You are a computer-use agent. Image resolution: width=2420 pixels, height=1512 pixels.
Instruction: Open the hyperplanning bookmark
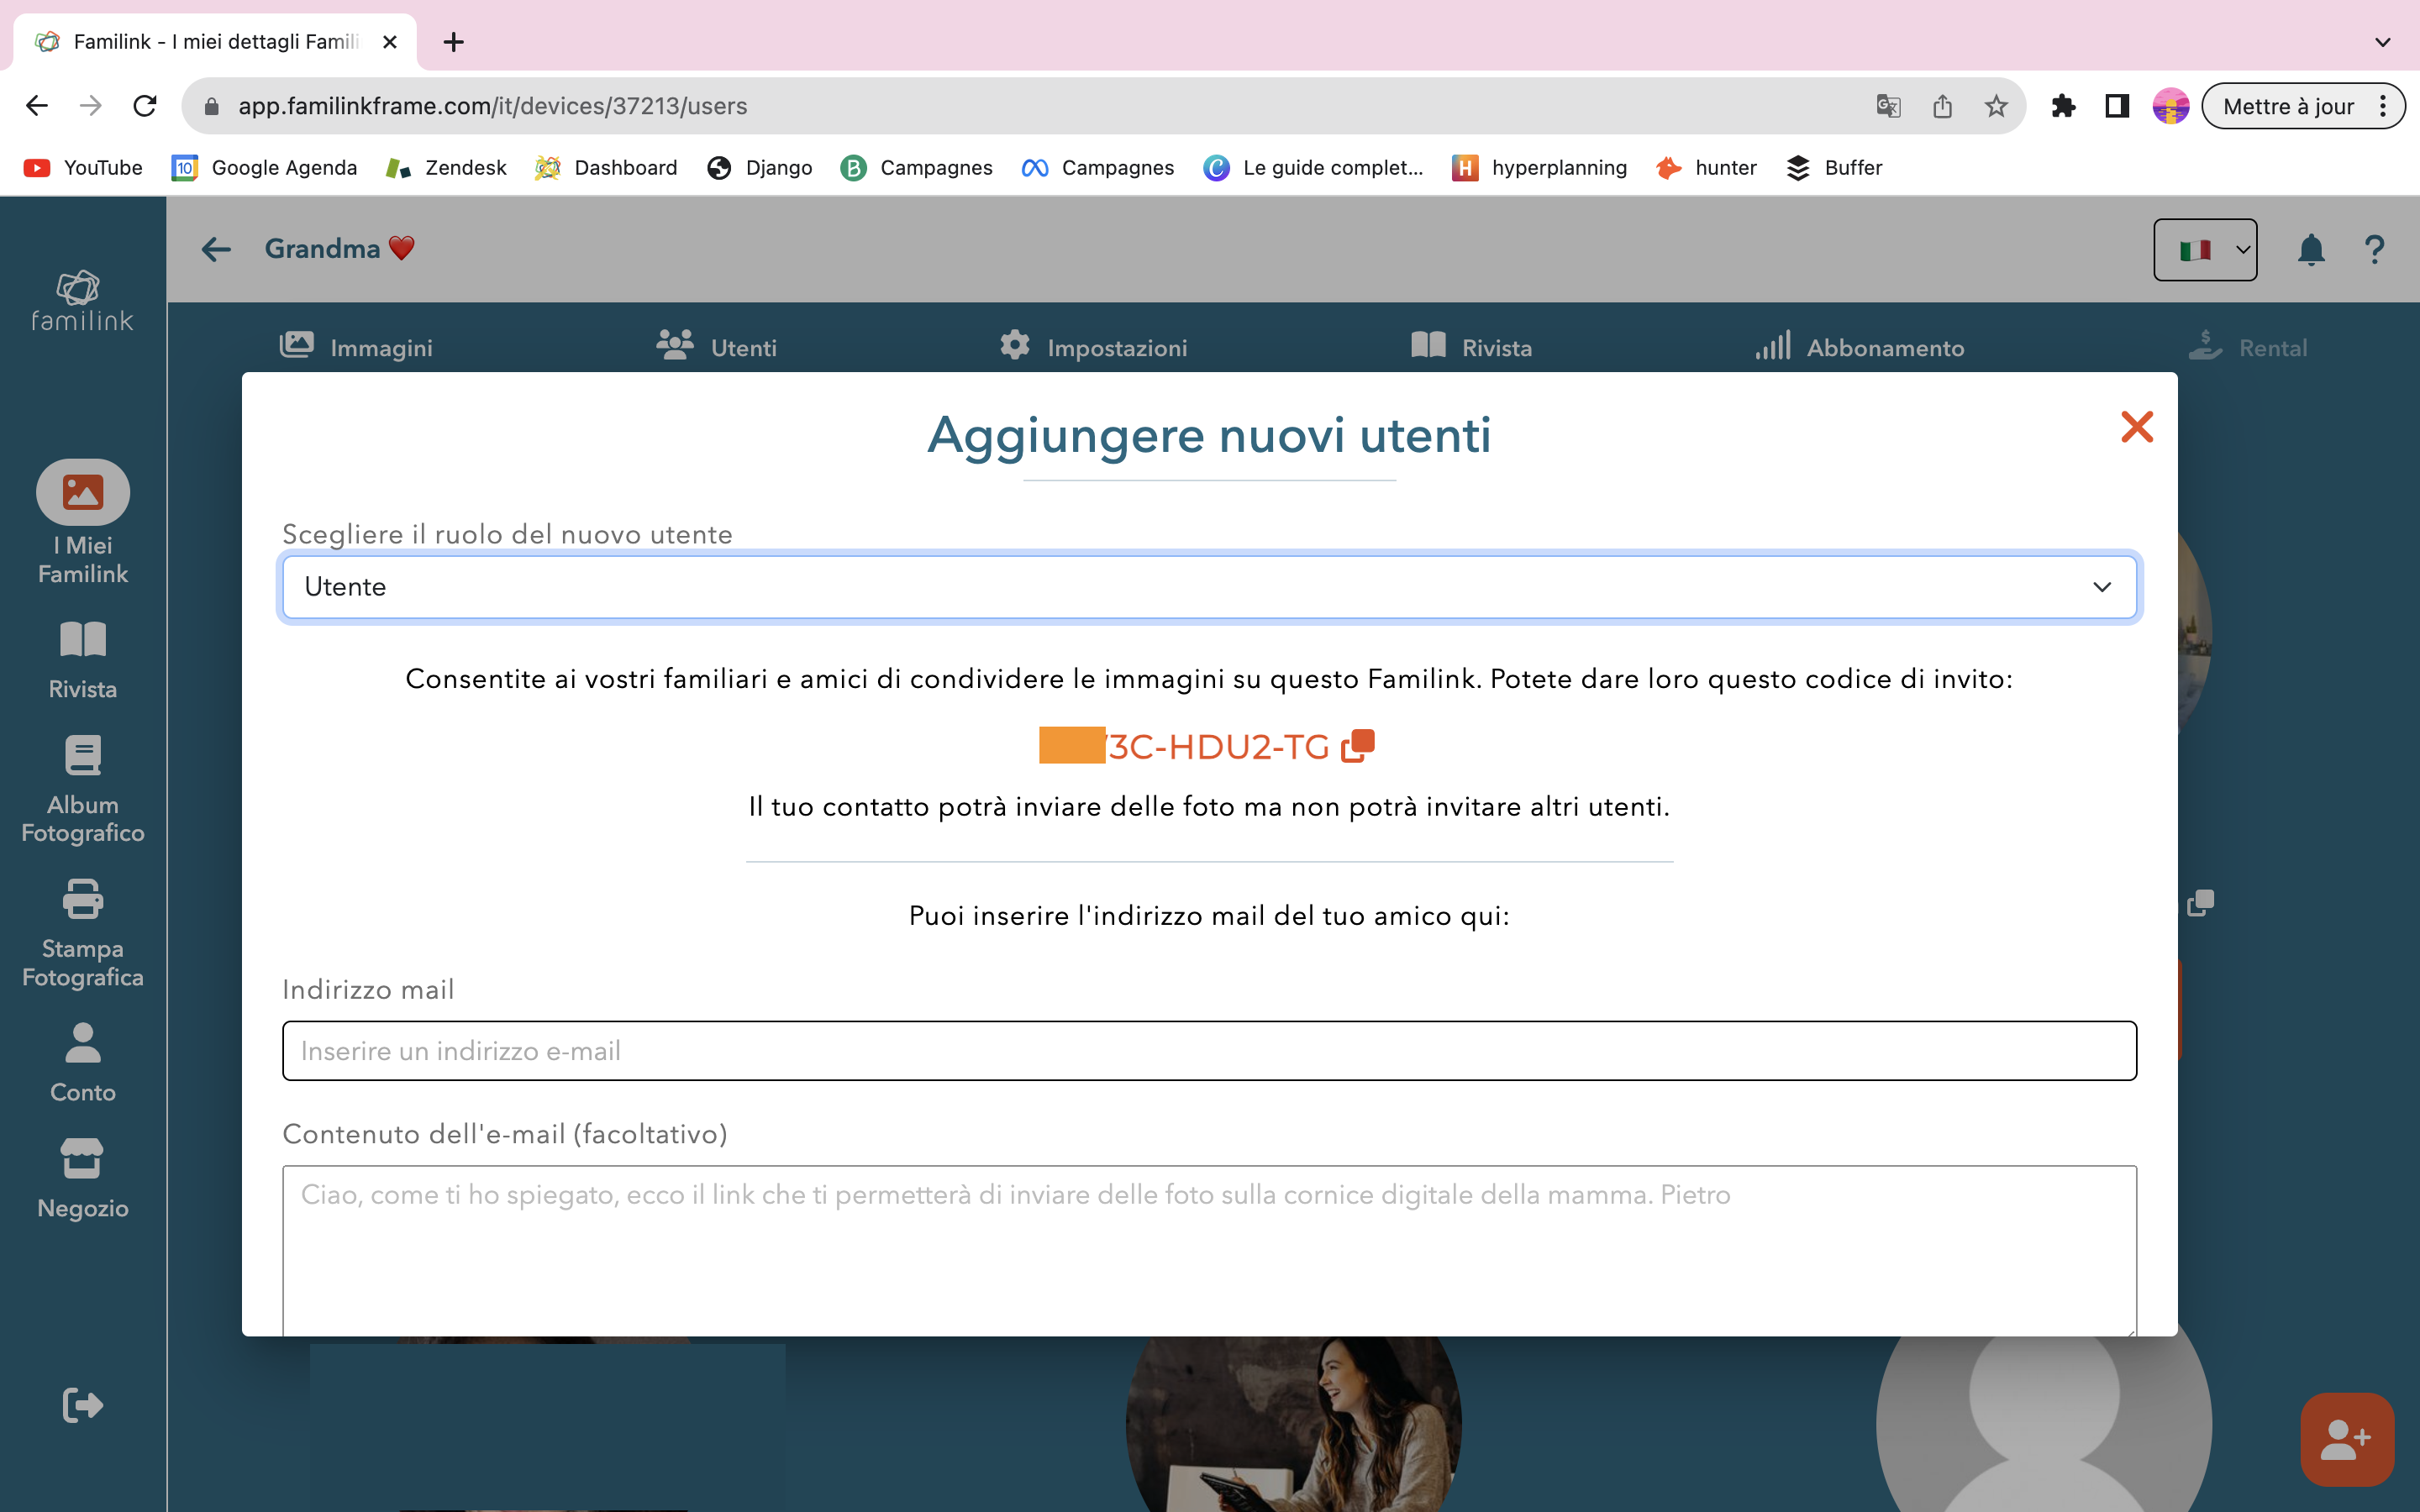point(1540,168)
